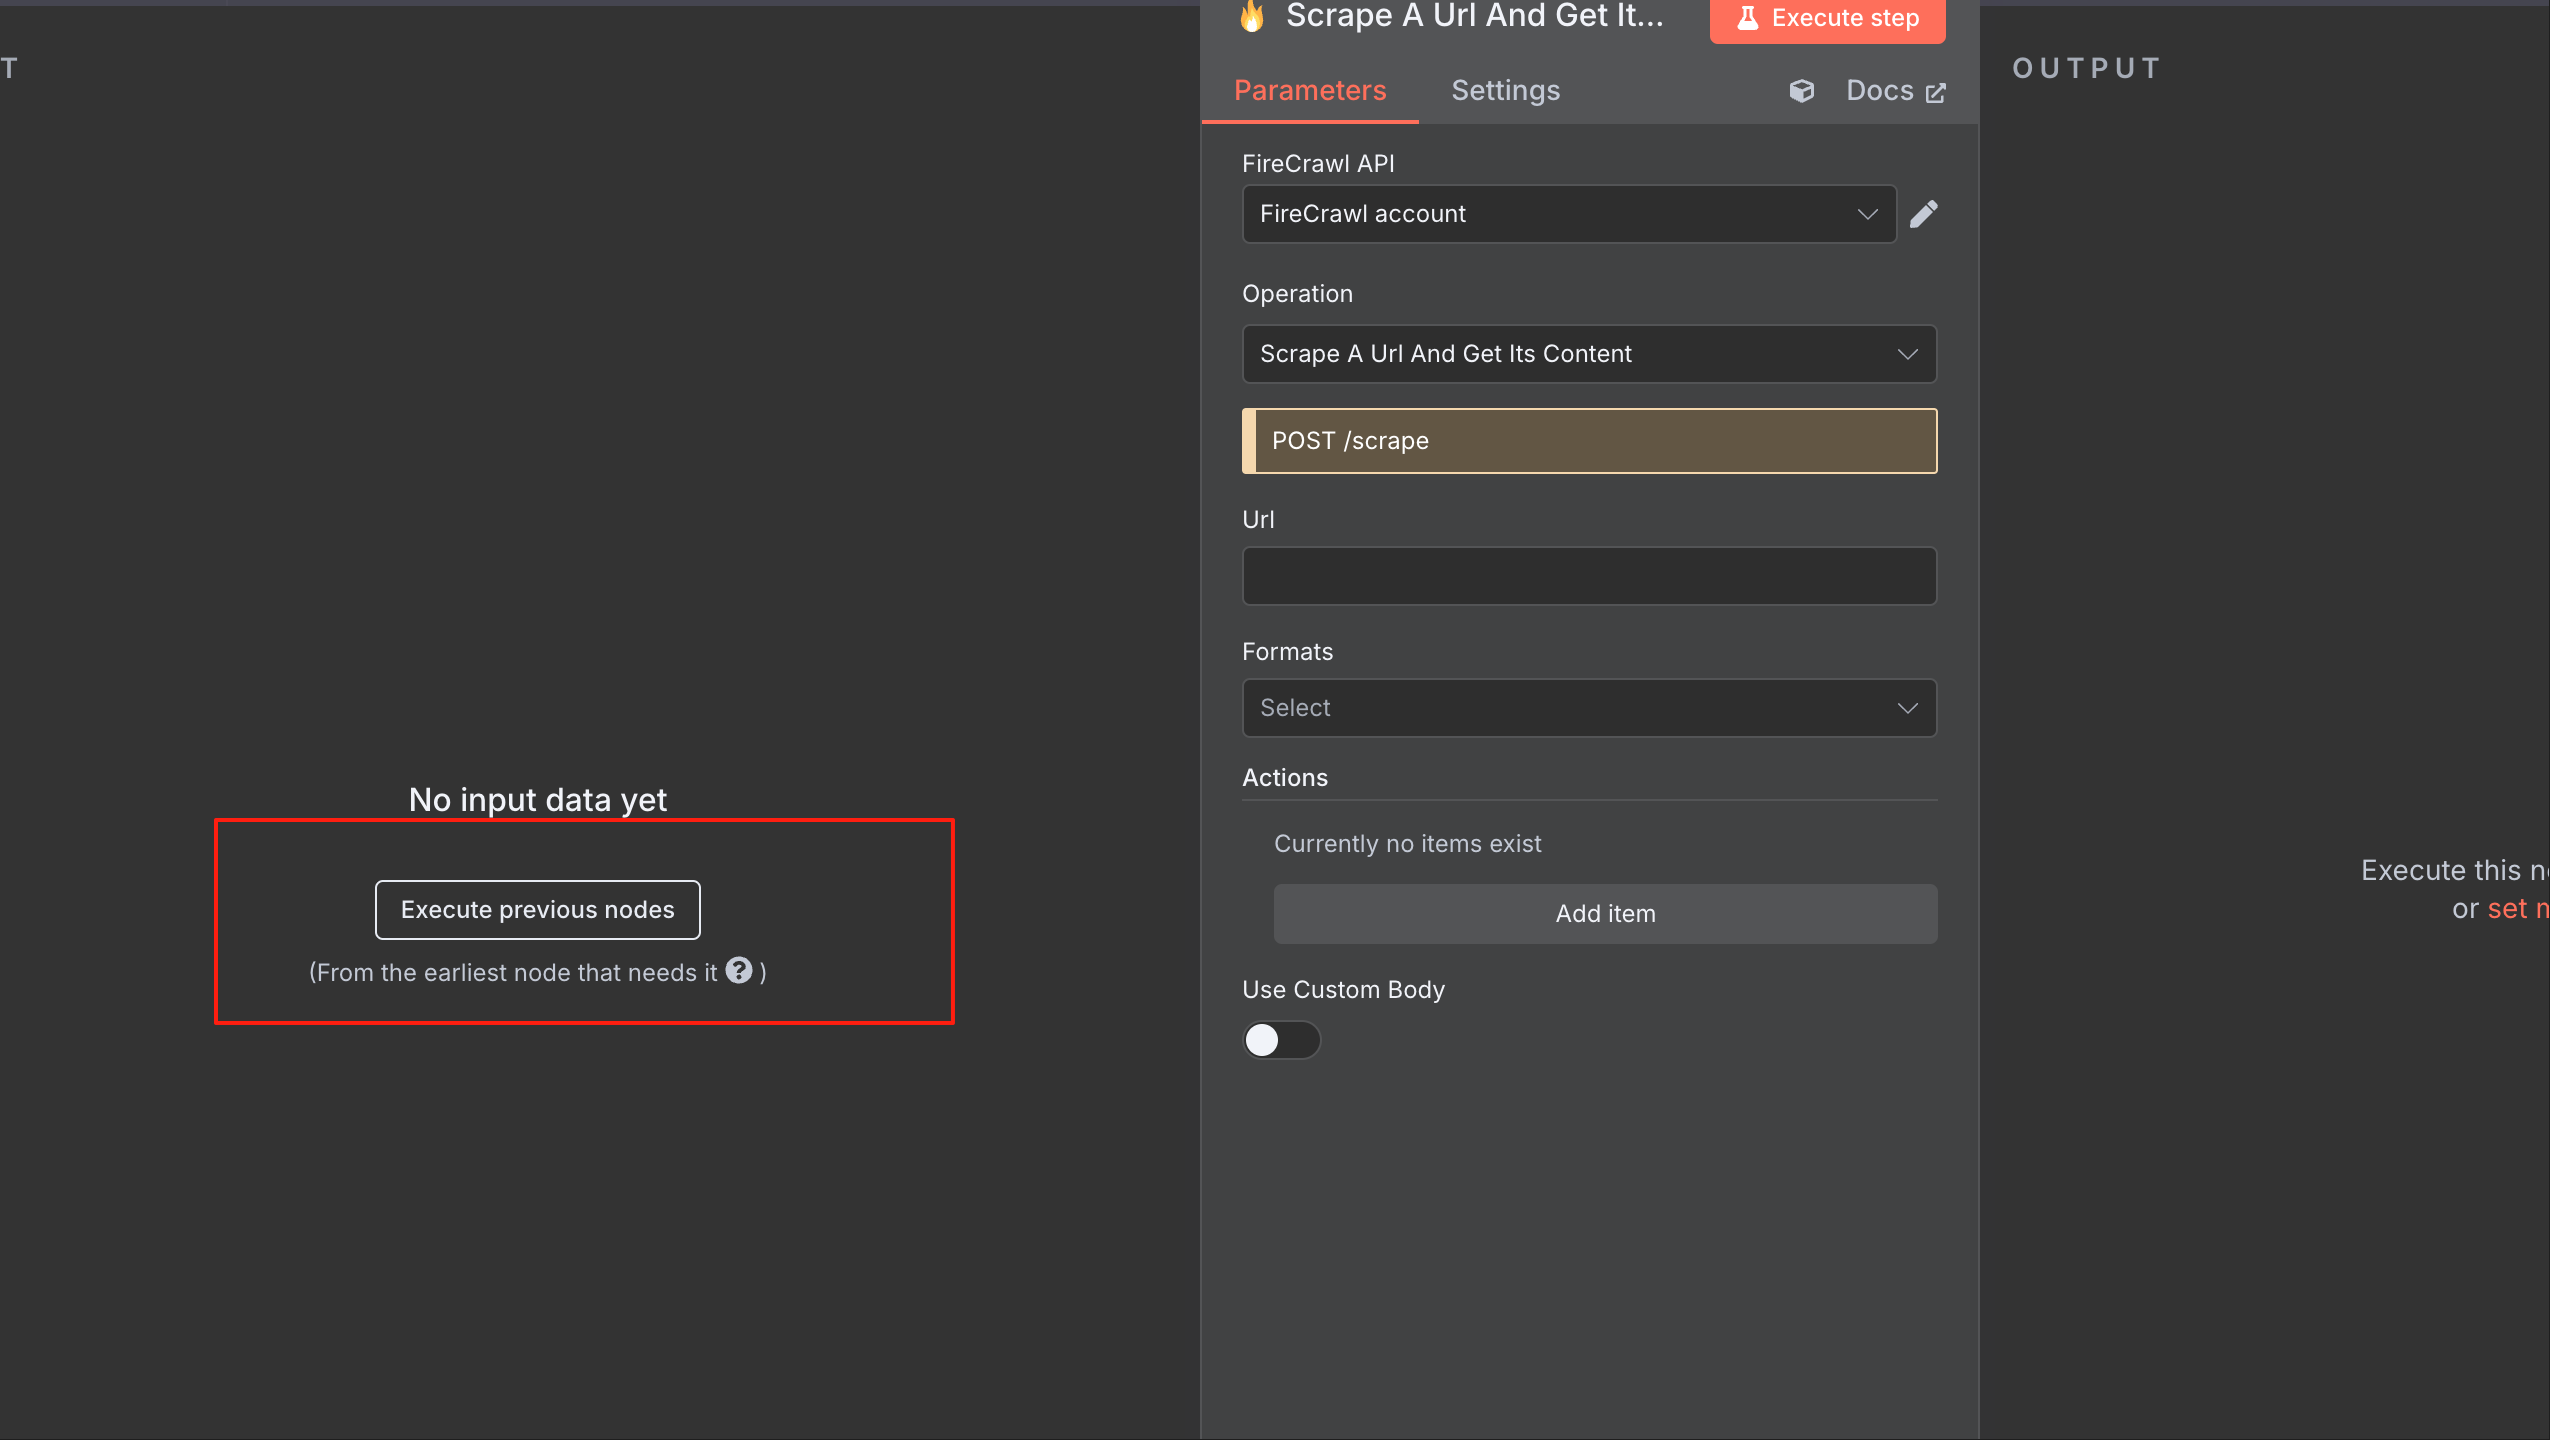Open the Docs link
The image size is (2550, 1440).
1880,91
